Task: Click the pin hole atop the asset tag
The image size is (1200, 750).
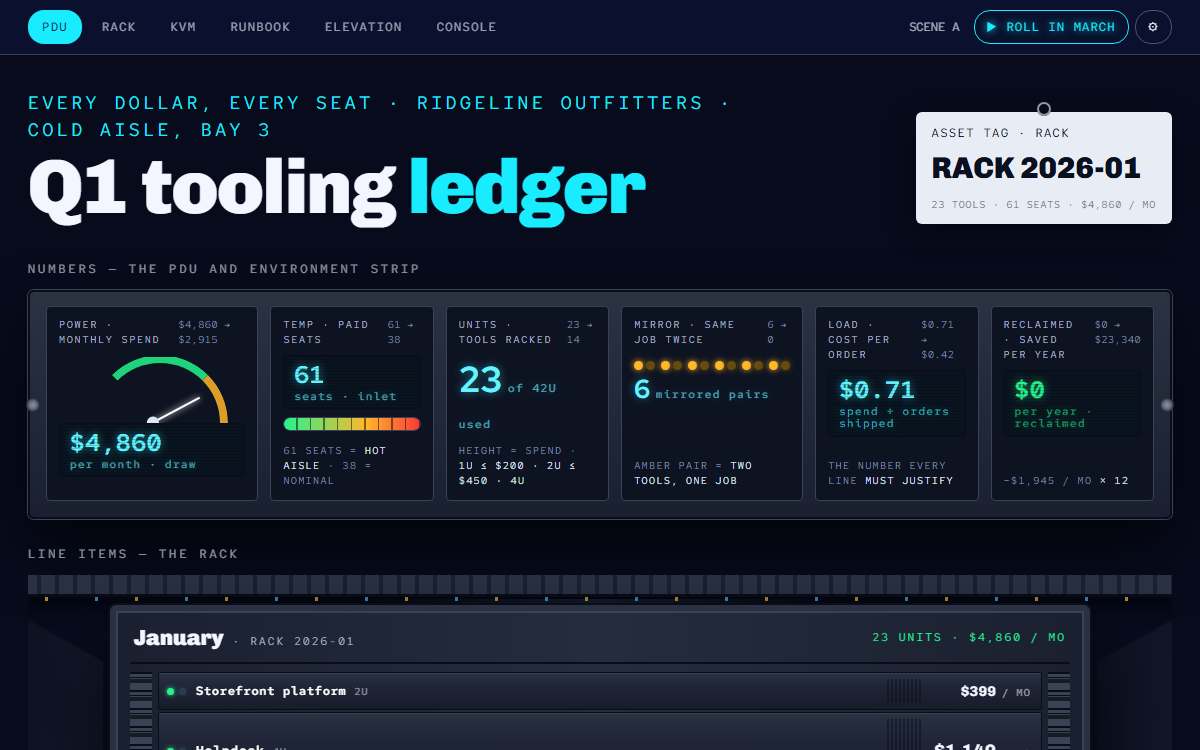Action: pos(1044,109)
